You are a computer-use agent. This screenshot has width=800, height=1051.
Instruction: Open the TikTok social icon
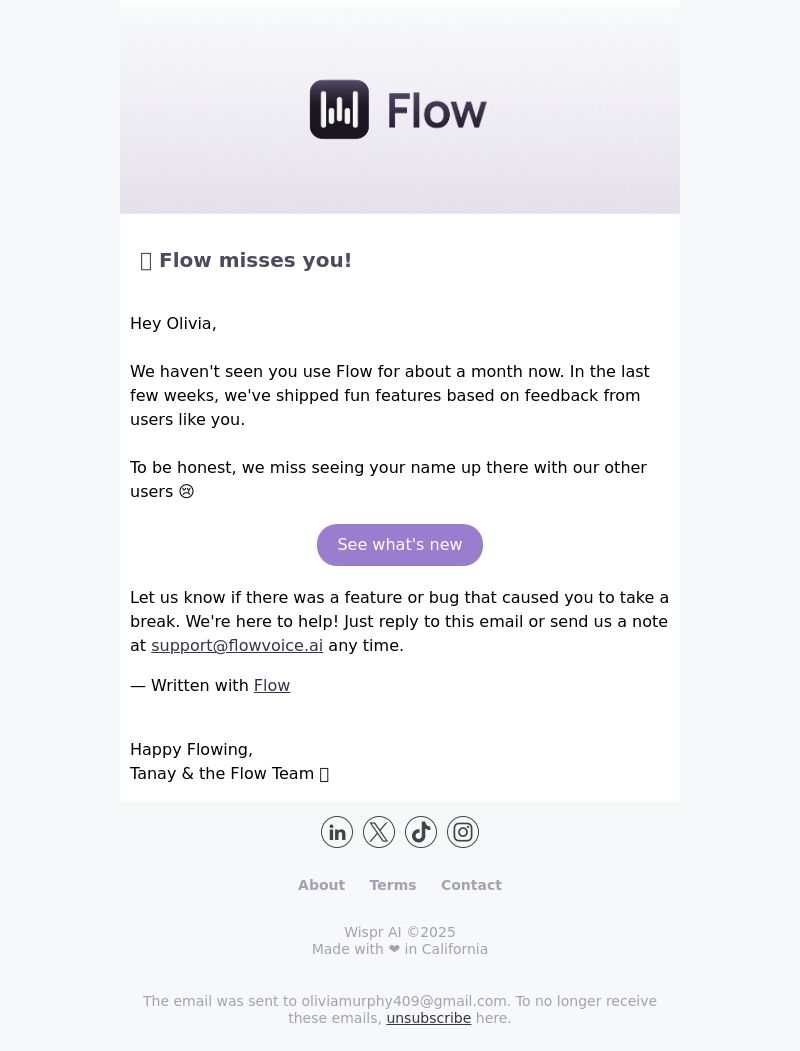[x=421, y=832]
